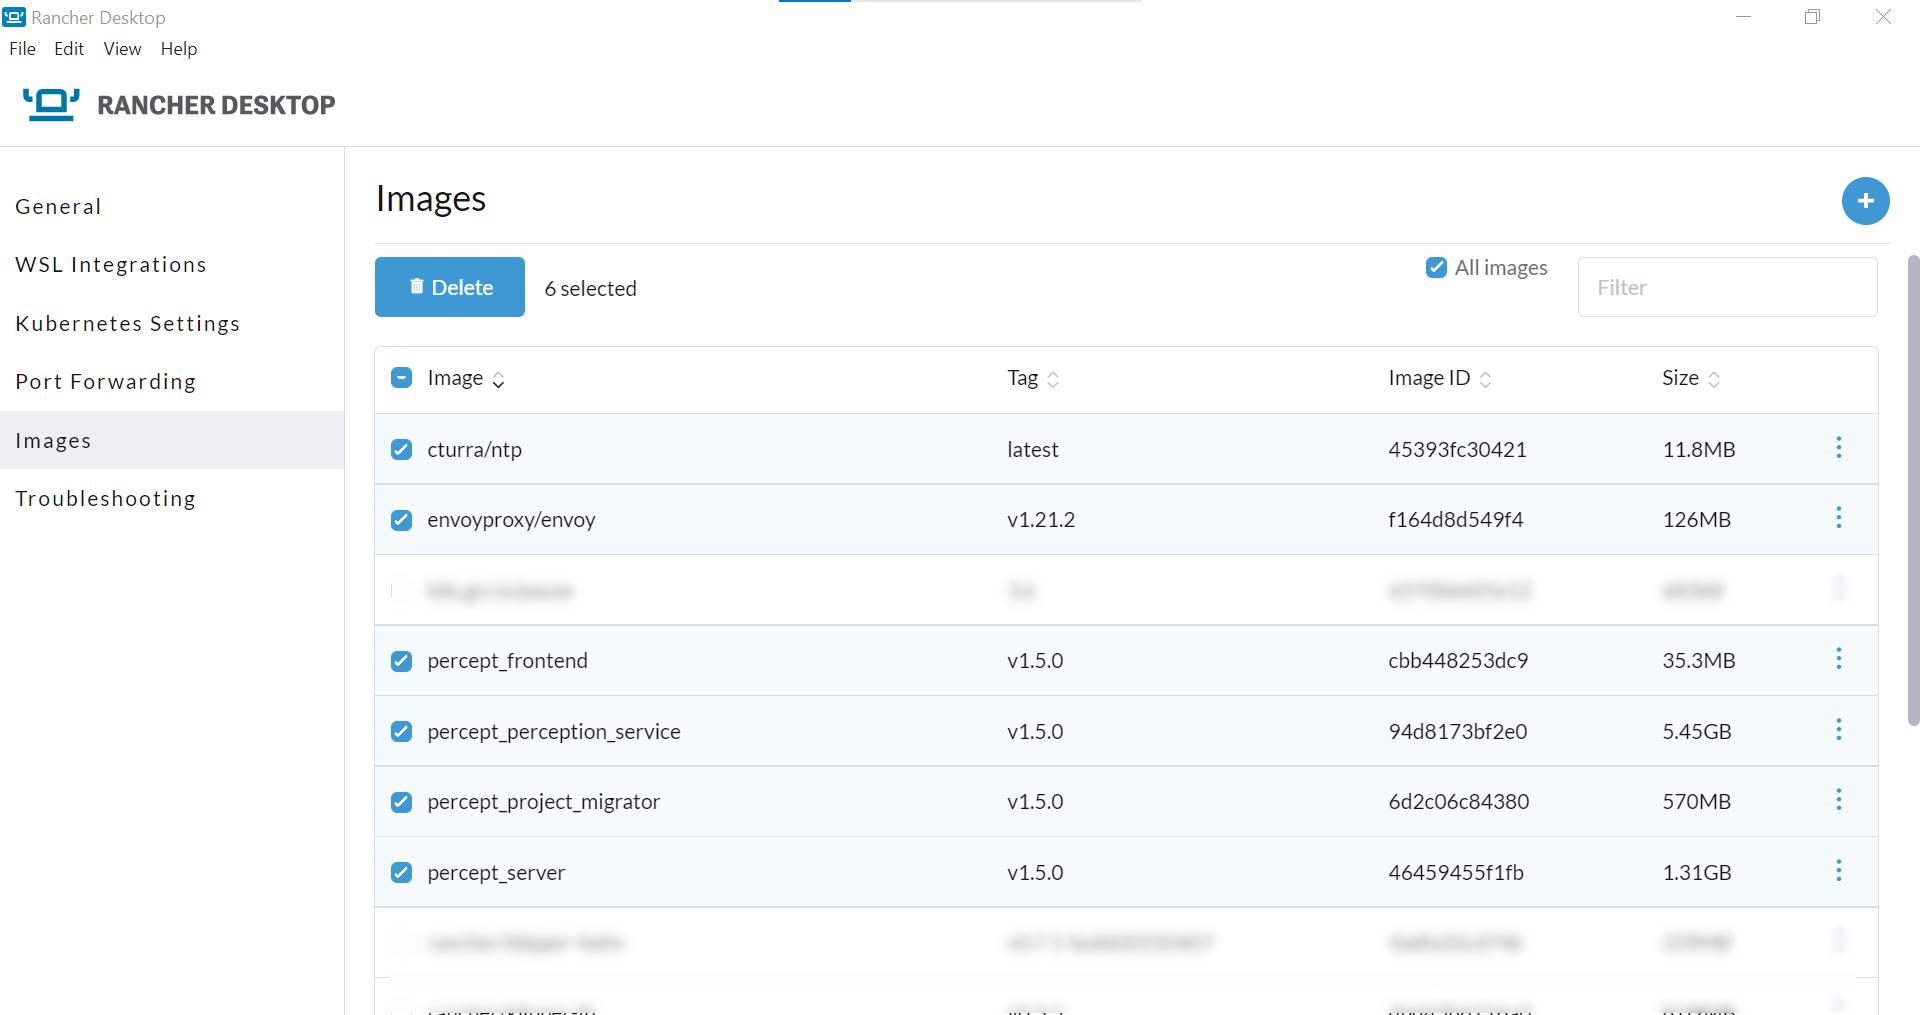Viewport: 1920px width, 1015px height.
Task: Click the image ID 94d8173bf2e0
Action: 1458,732
